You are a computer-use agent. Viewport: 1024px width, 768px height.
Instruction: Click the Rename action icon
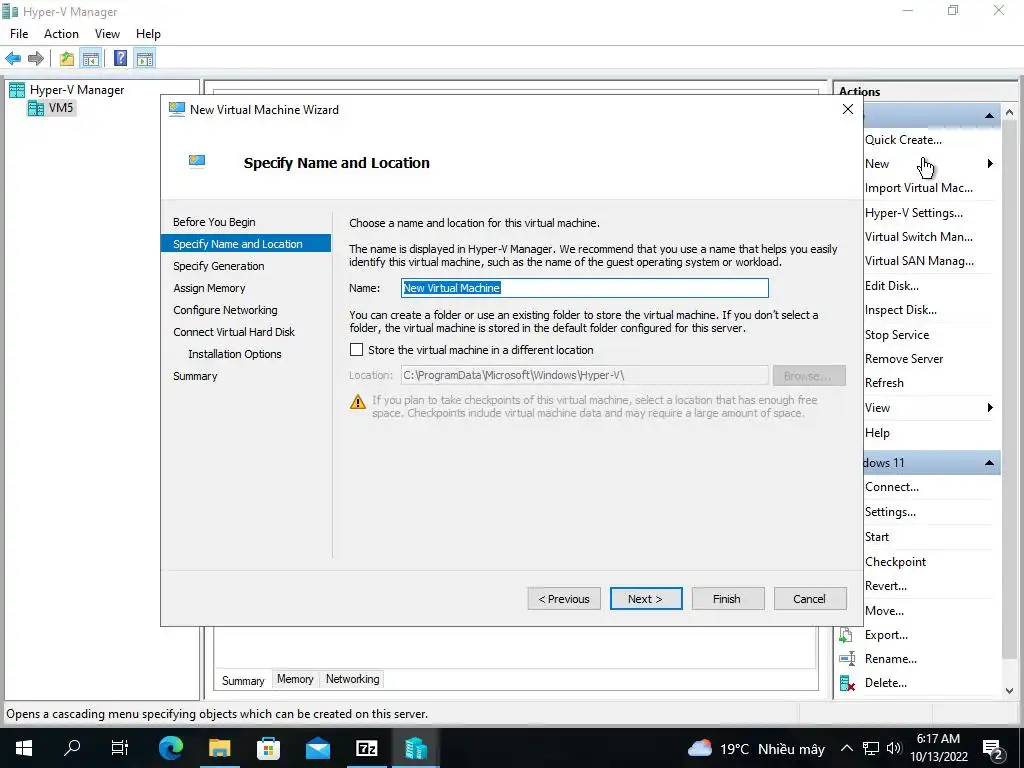(847, 659)
